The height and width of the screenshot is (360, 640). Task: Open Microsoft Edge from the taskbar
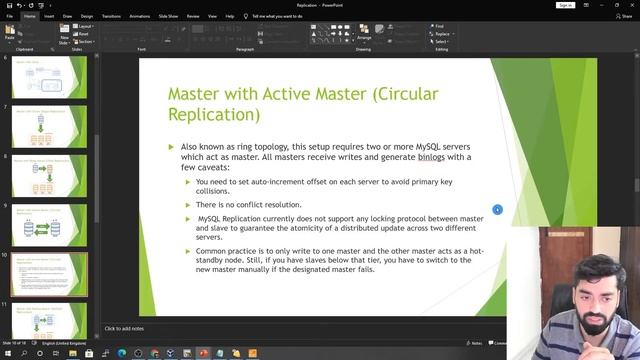[122, 353]
